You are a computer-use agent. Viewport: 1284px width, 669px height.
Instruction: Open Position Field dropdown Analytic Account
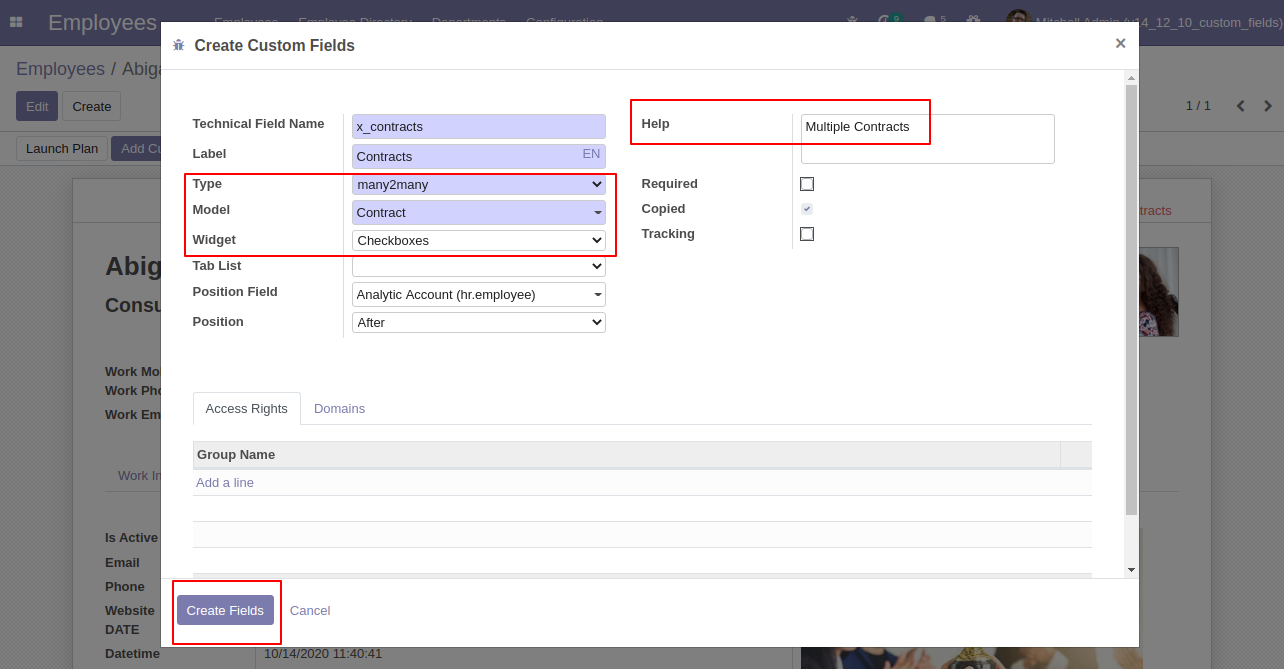point(479,294)
